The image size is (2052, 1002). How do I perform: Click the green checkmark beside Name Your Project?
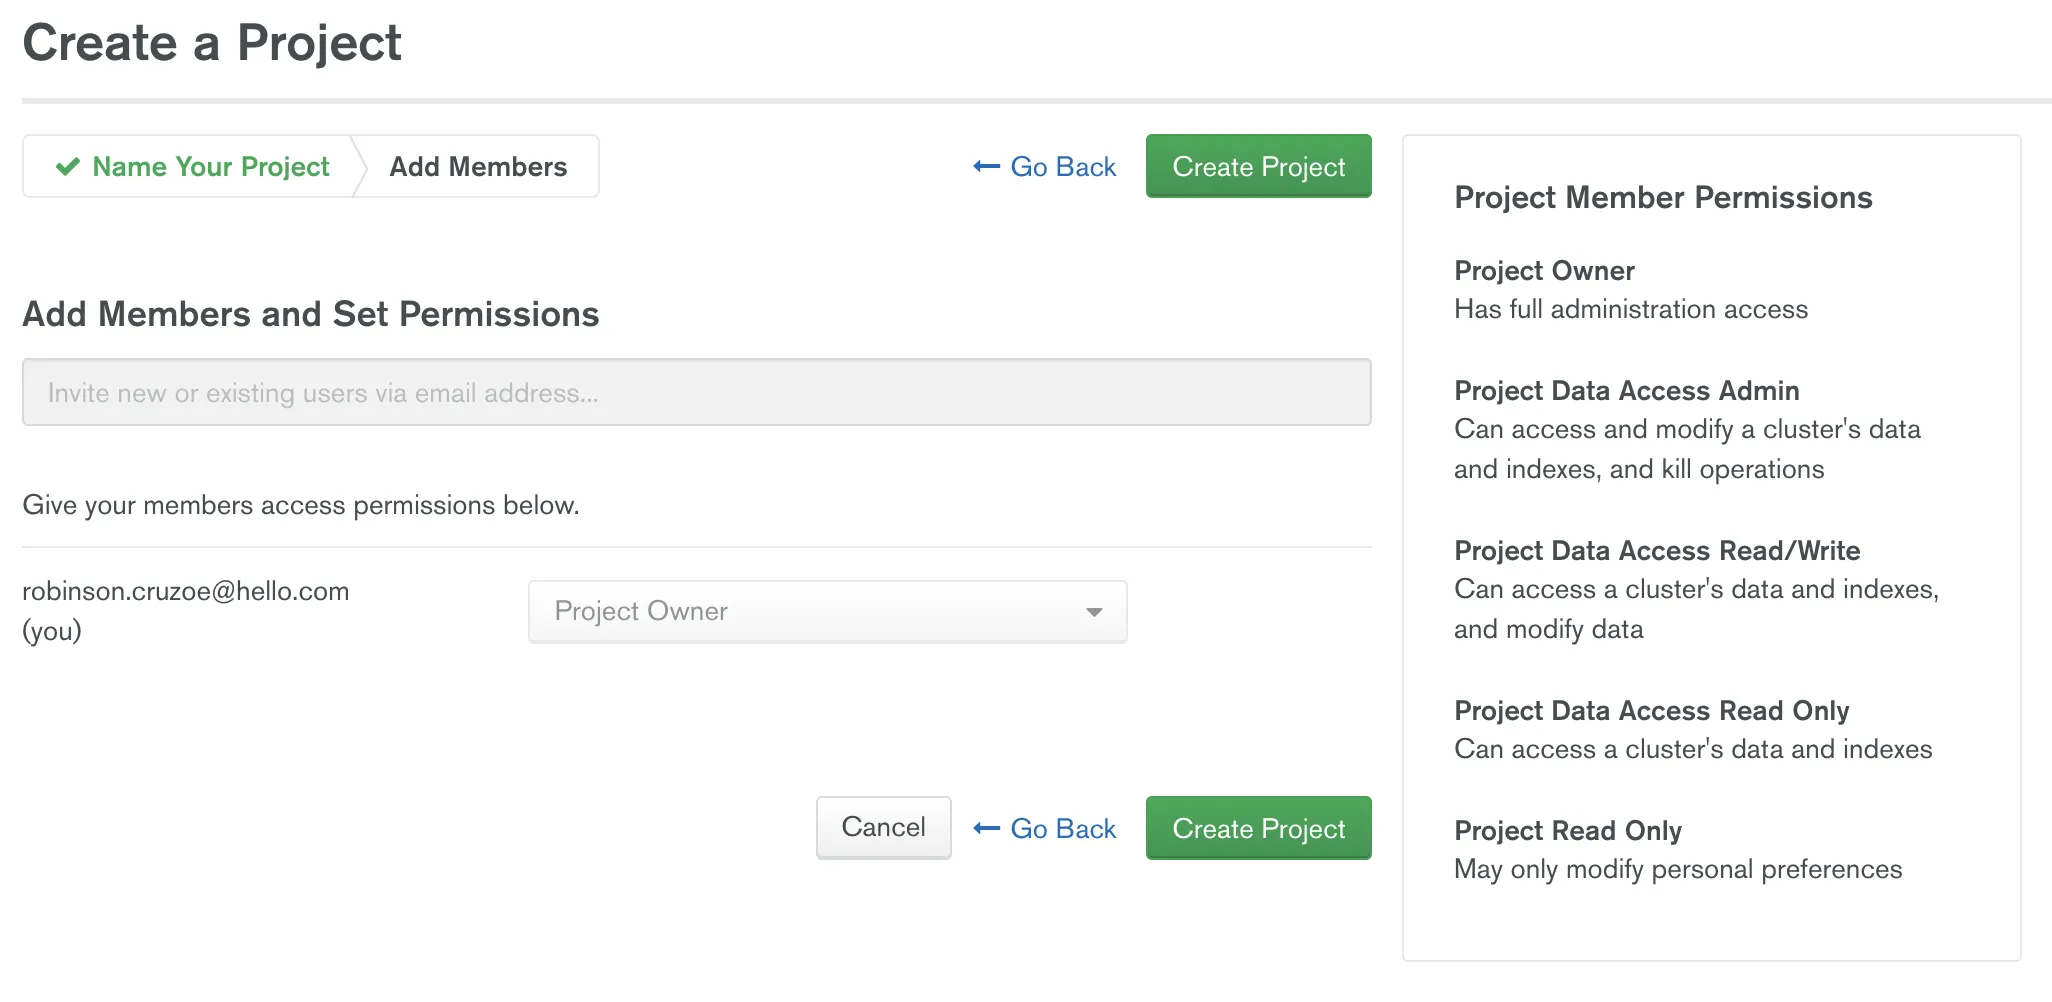(x=68, y=166)
